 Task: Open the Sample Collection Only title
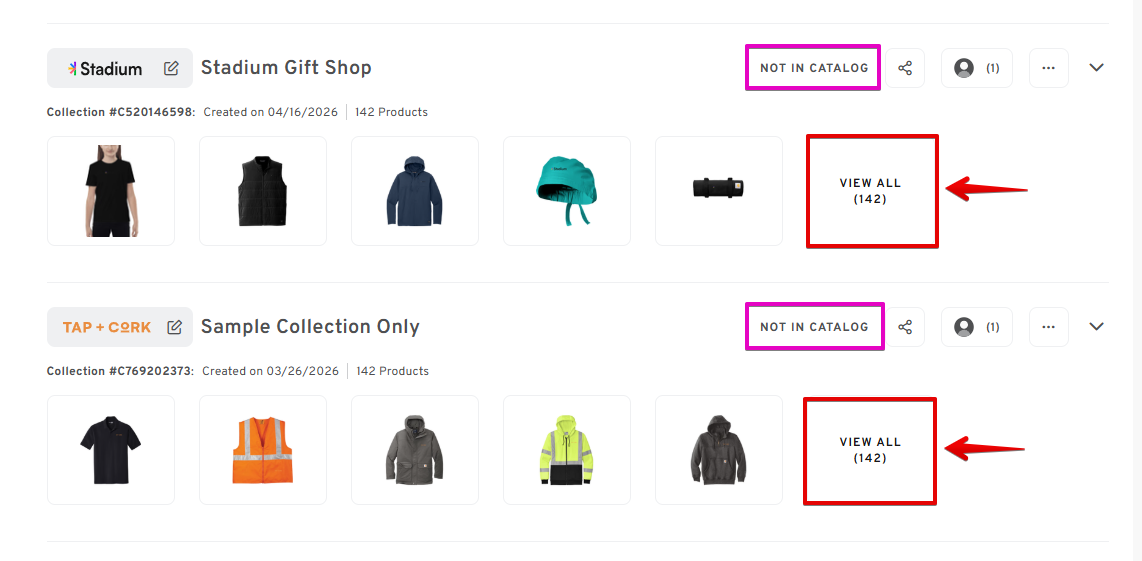(x=310, y=327)
